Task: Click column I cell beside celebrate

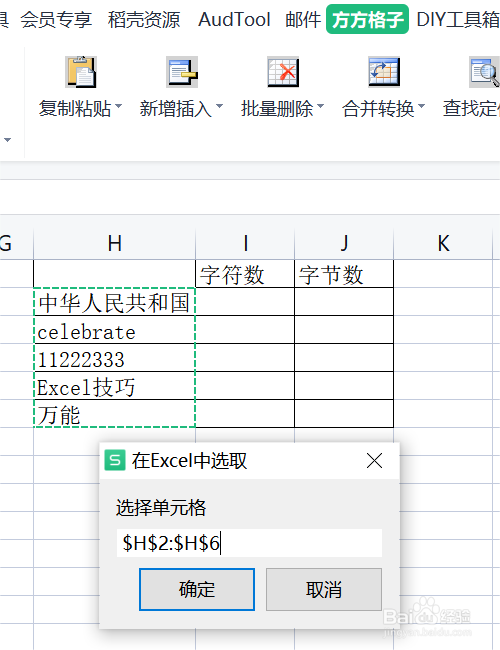Action: [x=245, y=330]
